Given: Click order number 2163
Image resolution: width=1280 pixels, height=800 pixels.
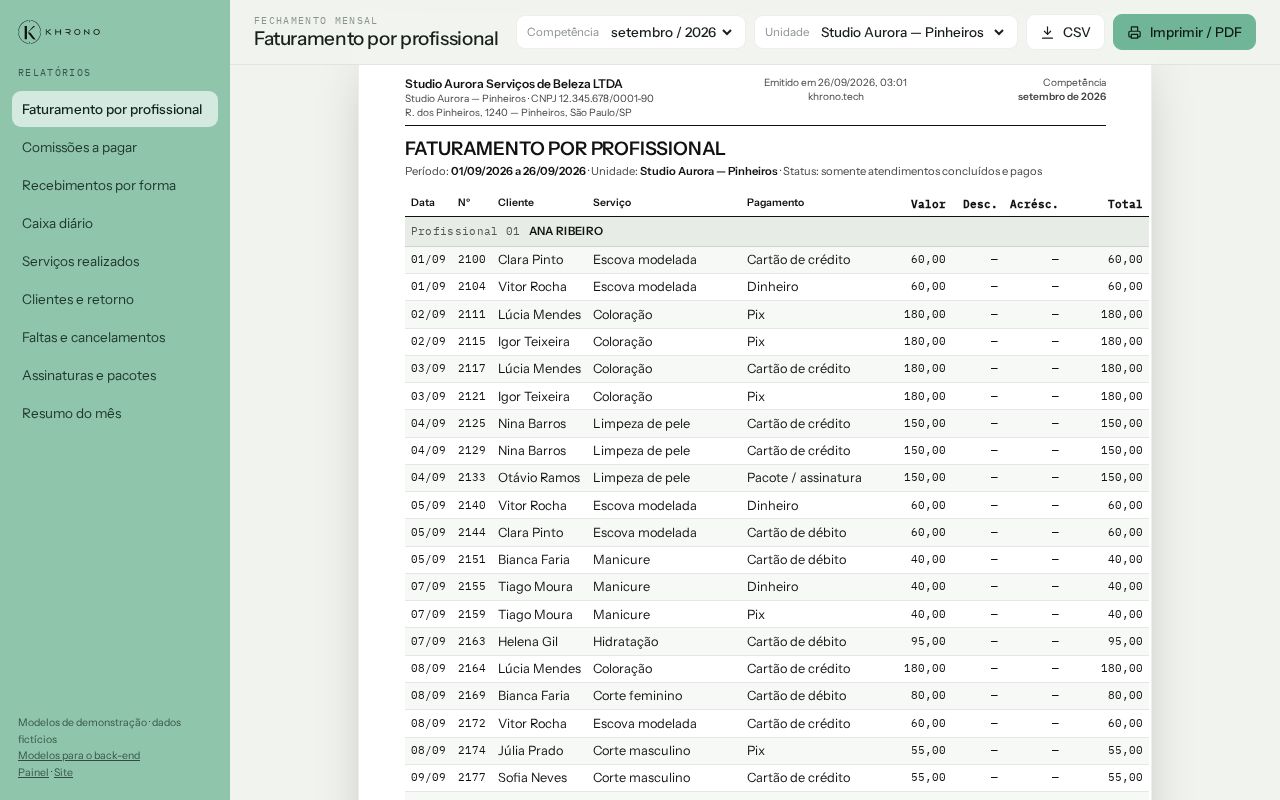Looking at the screenshot, I should [472, 641].
